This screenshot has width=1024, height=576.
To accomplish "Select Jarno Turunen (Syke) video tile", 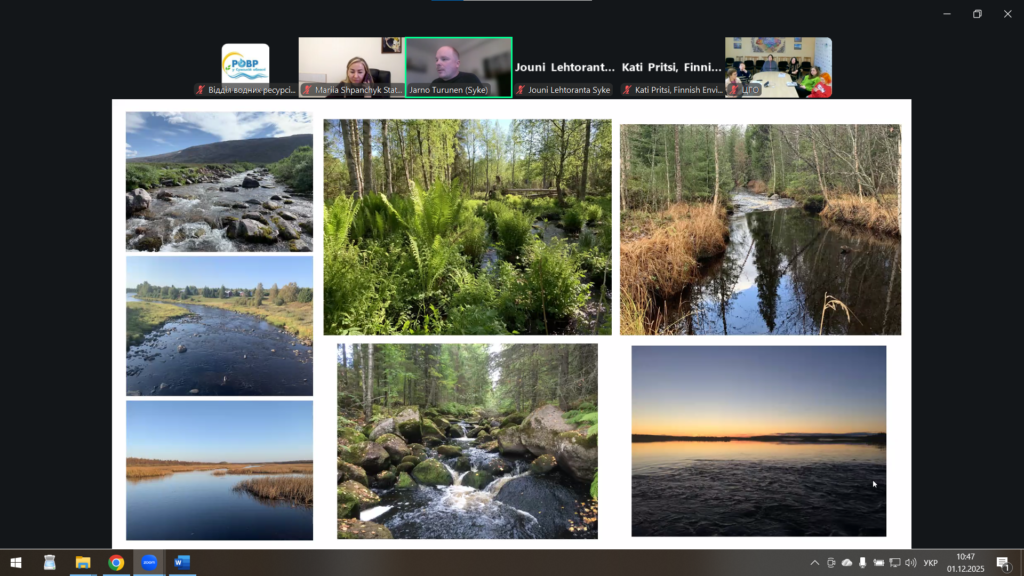I will click(x=459, y=66).
